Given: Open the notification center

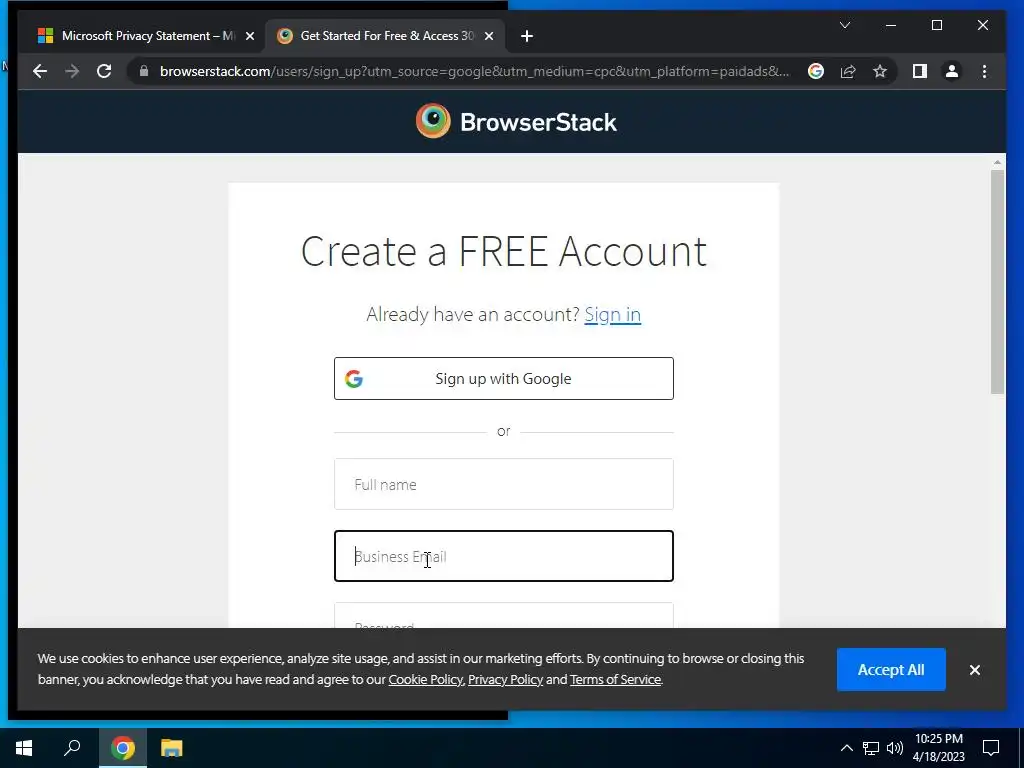Looking at the screenshot, I should coord(991,748).
